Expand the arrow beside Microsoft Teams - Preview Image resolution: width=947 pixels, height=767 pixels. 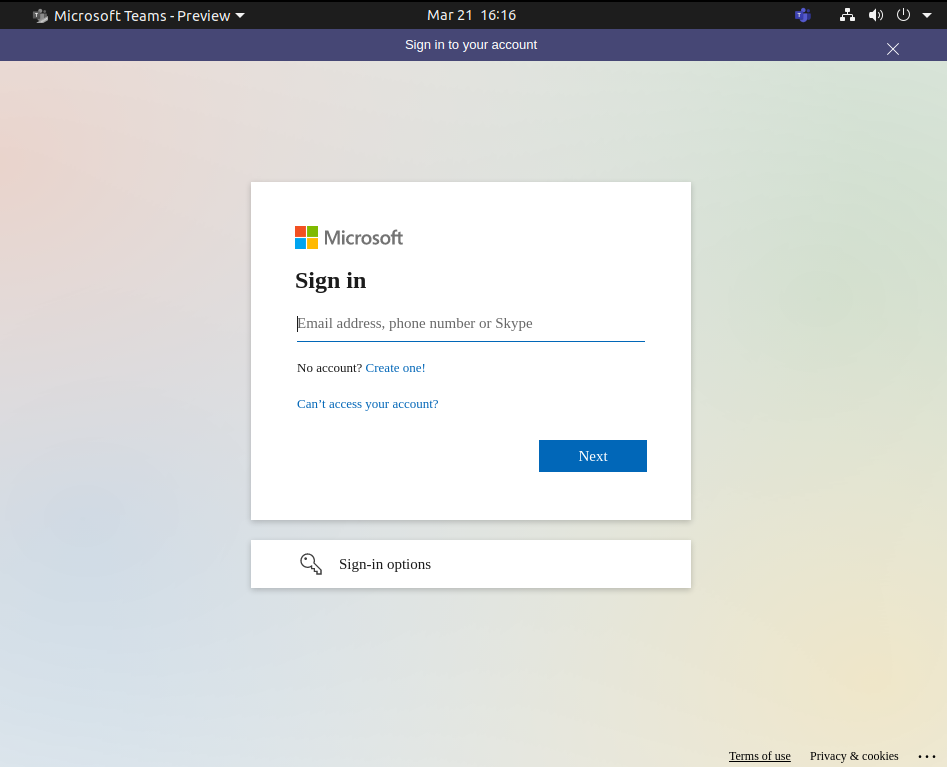point(240,16)
